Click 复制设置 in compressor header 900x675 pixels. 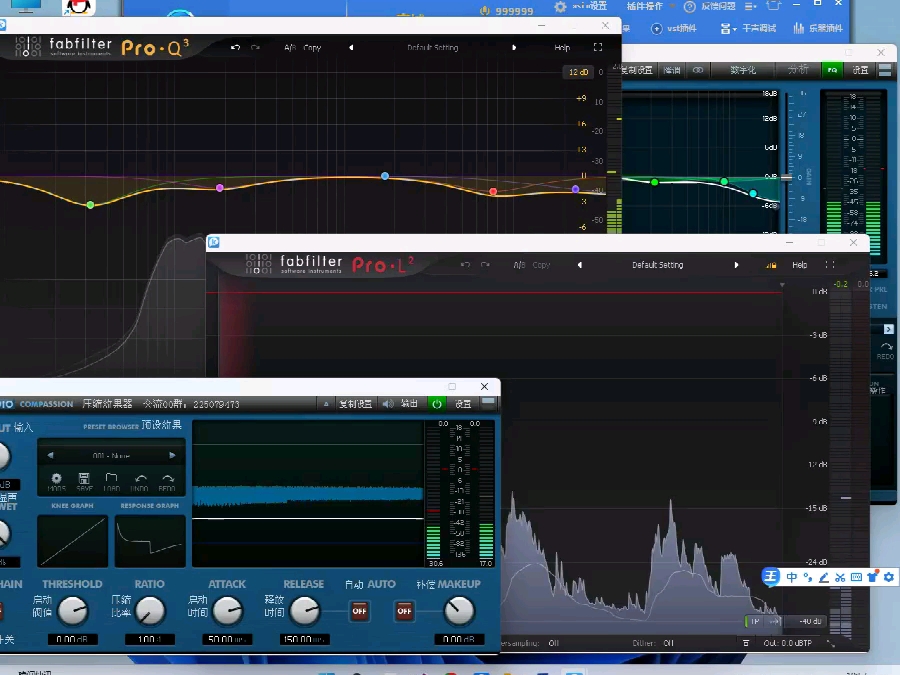pos(355,404)
